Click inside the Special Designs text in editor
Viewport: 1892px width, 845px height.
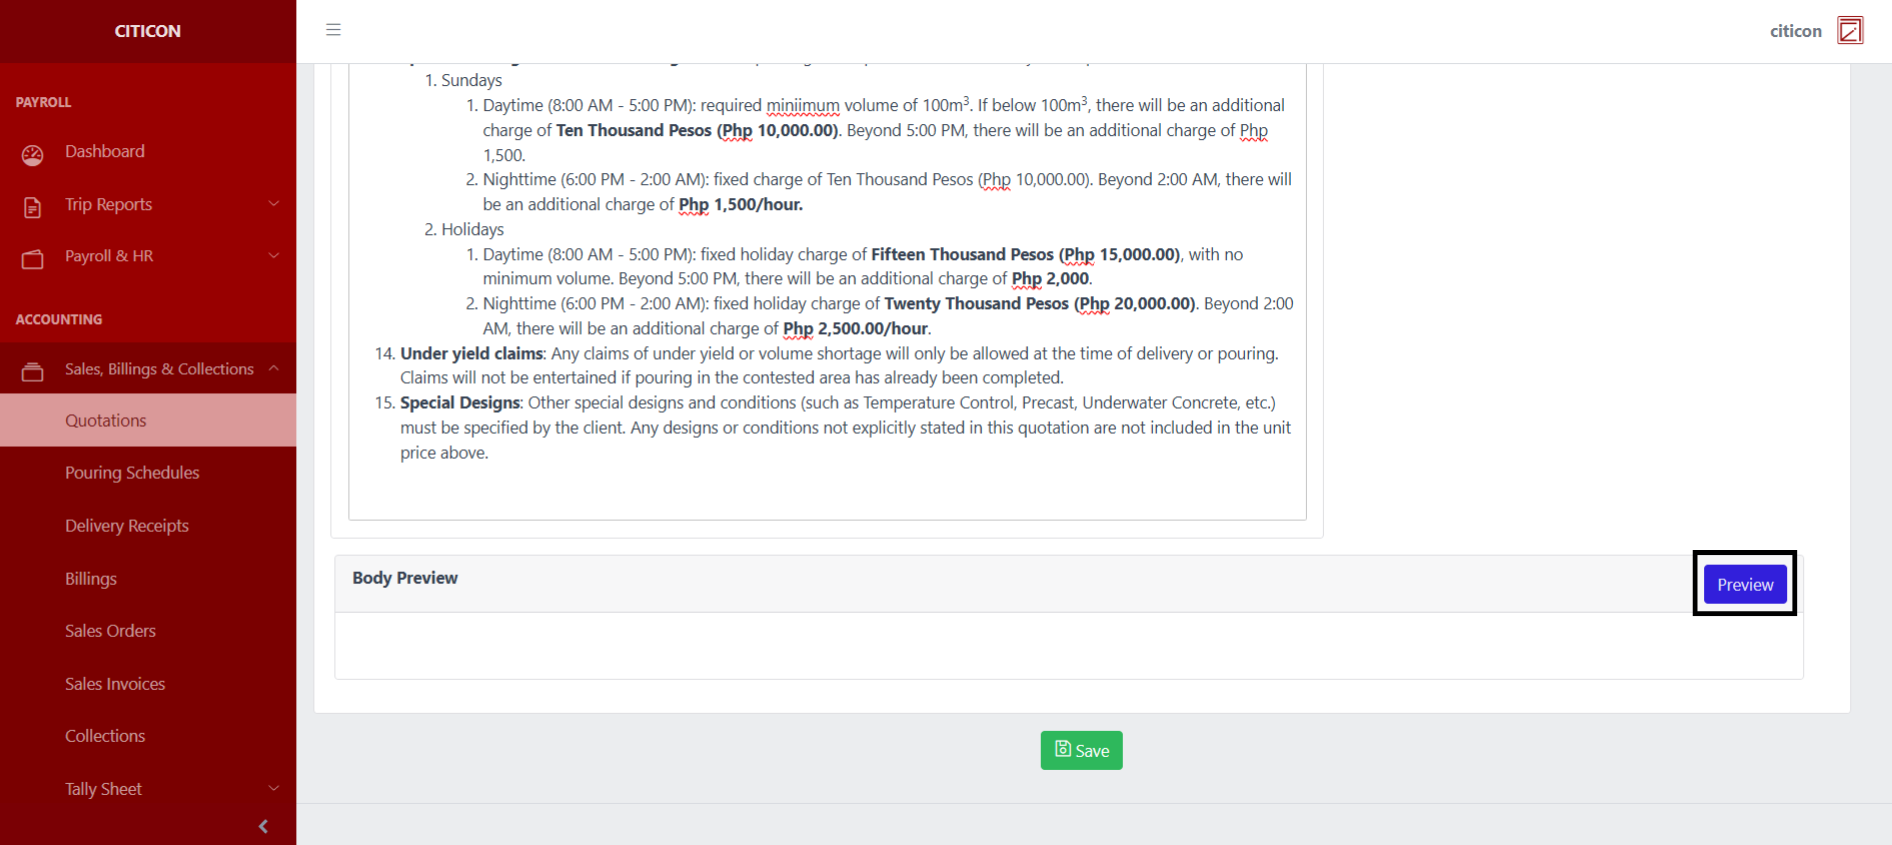845,428
